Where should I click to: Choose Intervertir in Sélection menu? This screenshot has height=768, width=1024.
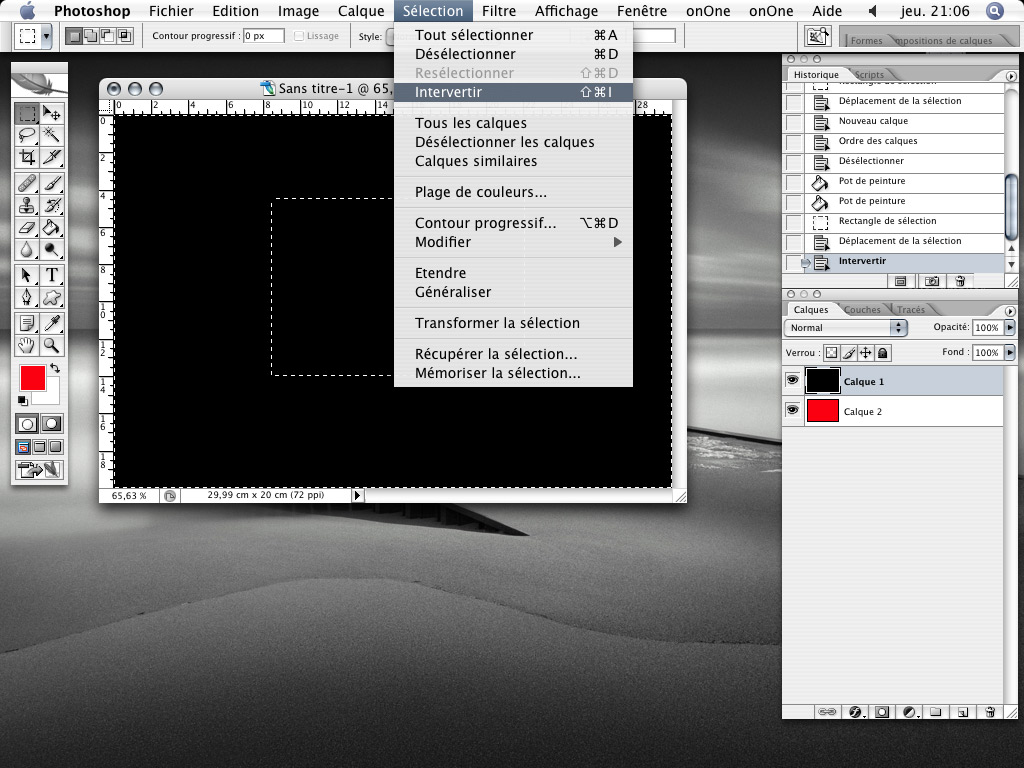tap(513, 92)
